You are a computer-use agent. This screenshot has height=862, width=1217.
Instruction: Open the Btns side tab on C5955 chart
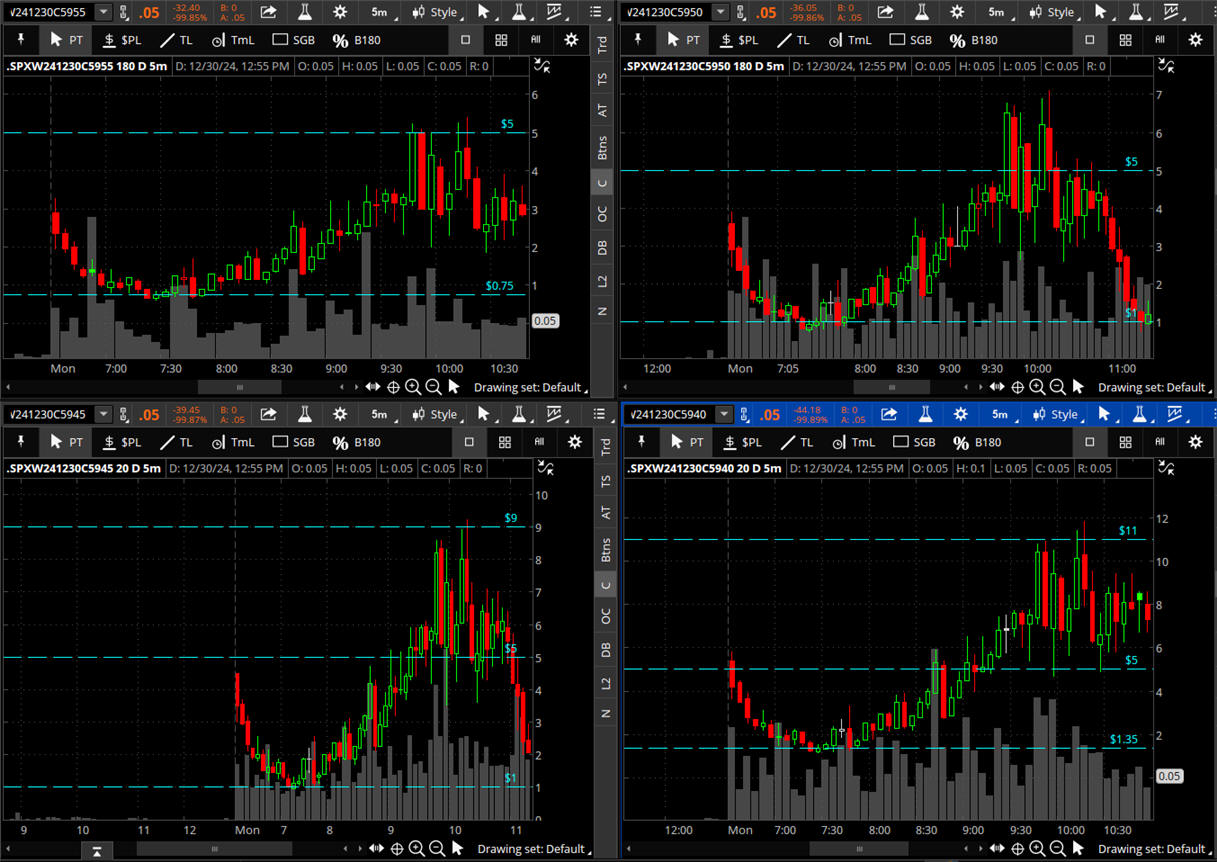pos(602,148)
